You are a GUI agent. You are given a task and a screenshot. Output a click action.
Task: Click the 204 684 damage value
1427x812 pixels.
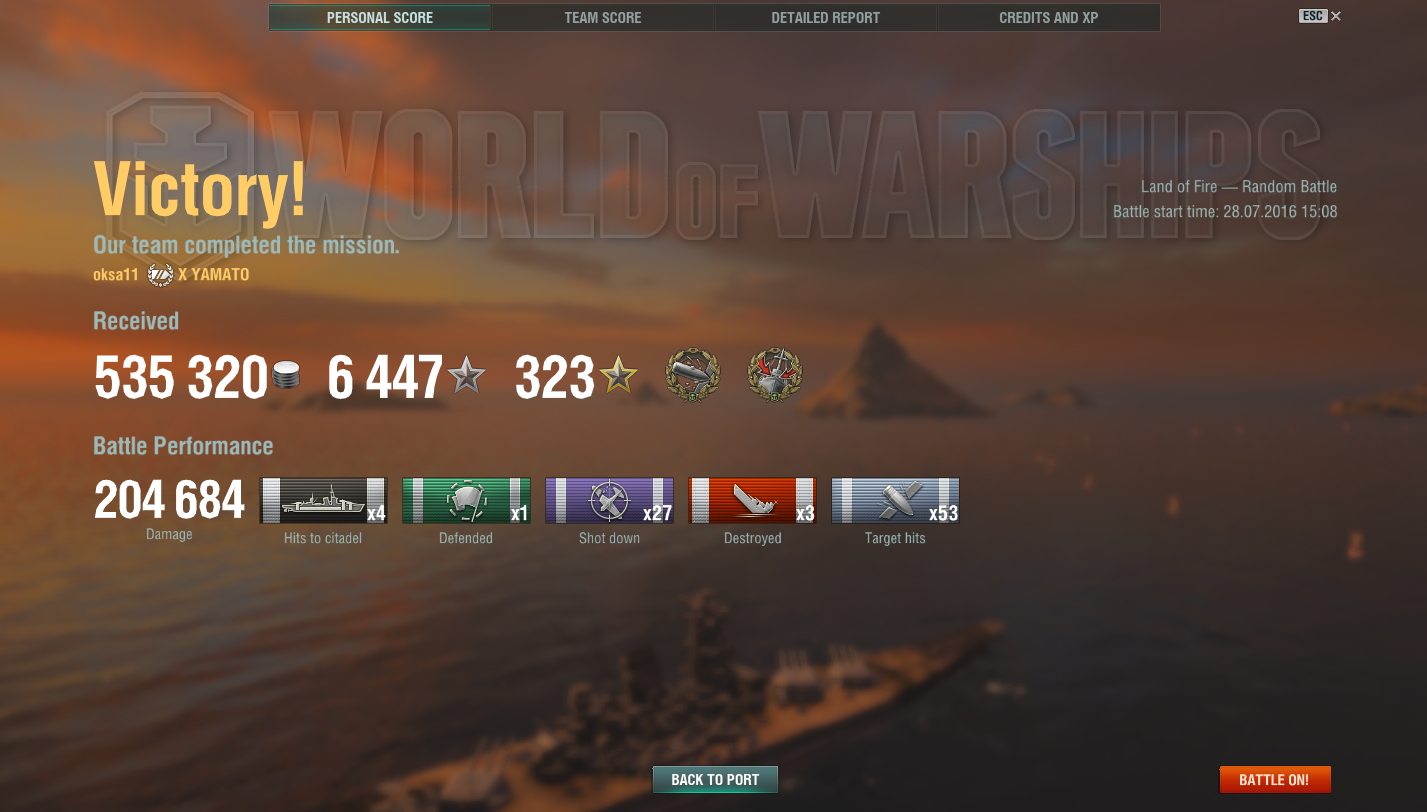[x=169, y=500]
